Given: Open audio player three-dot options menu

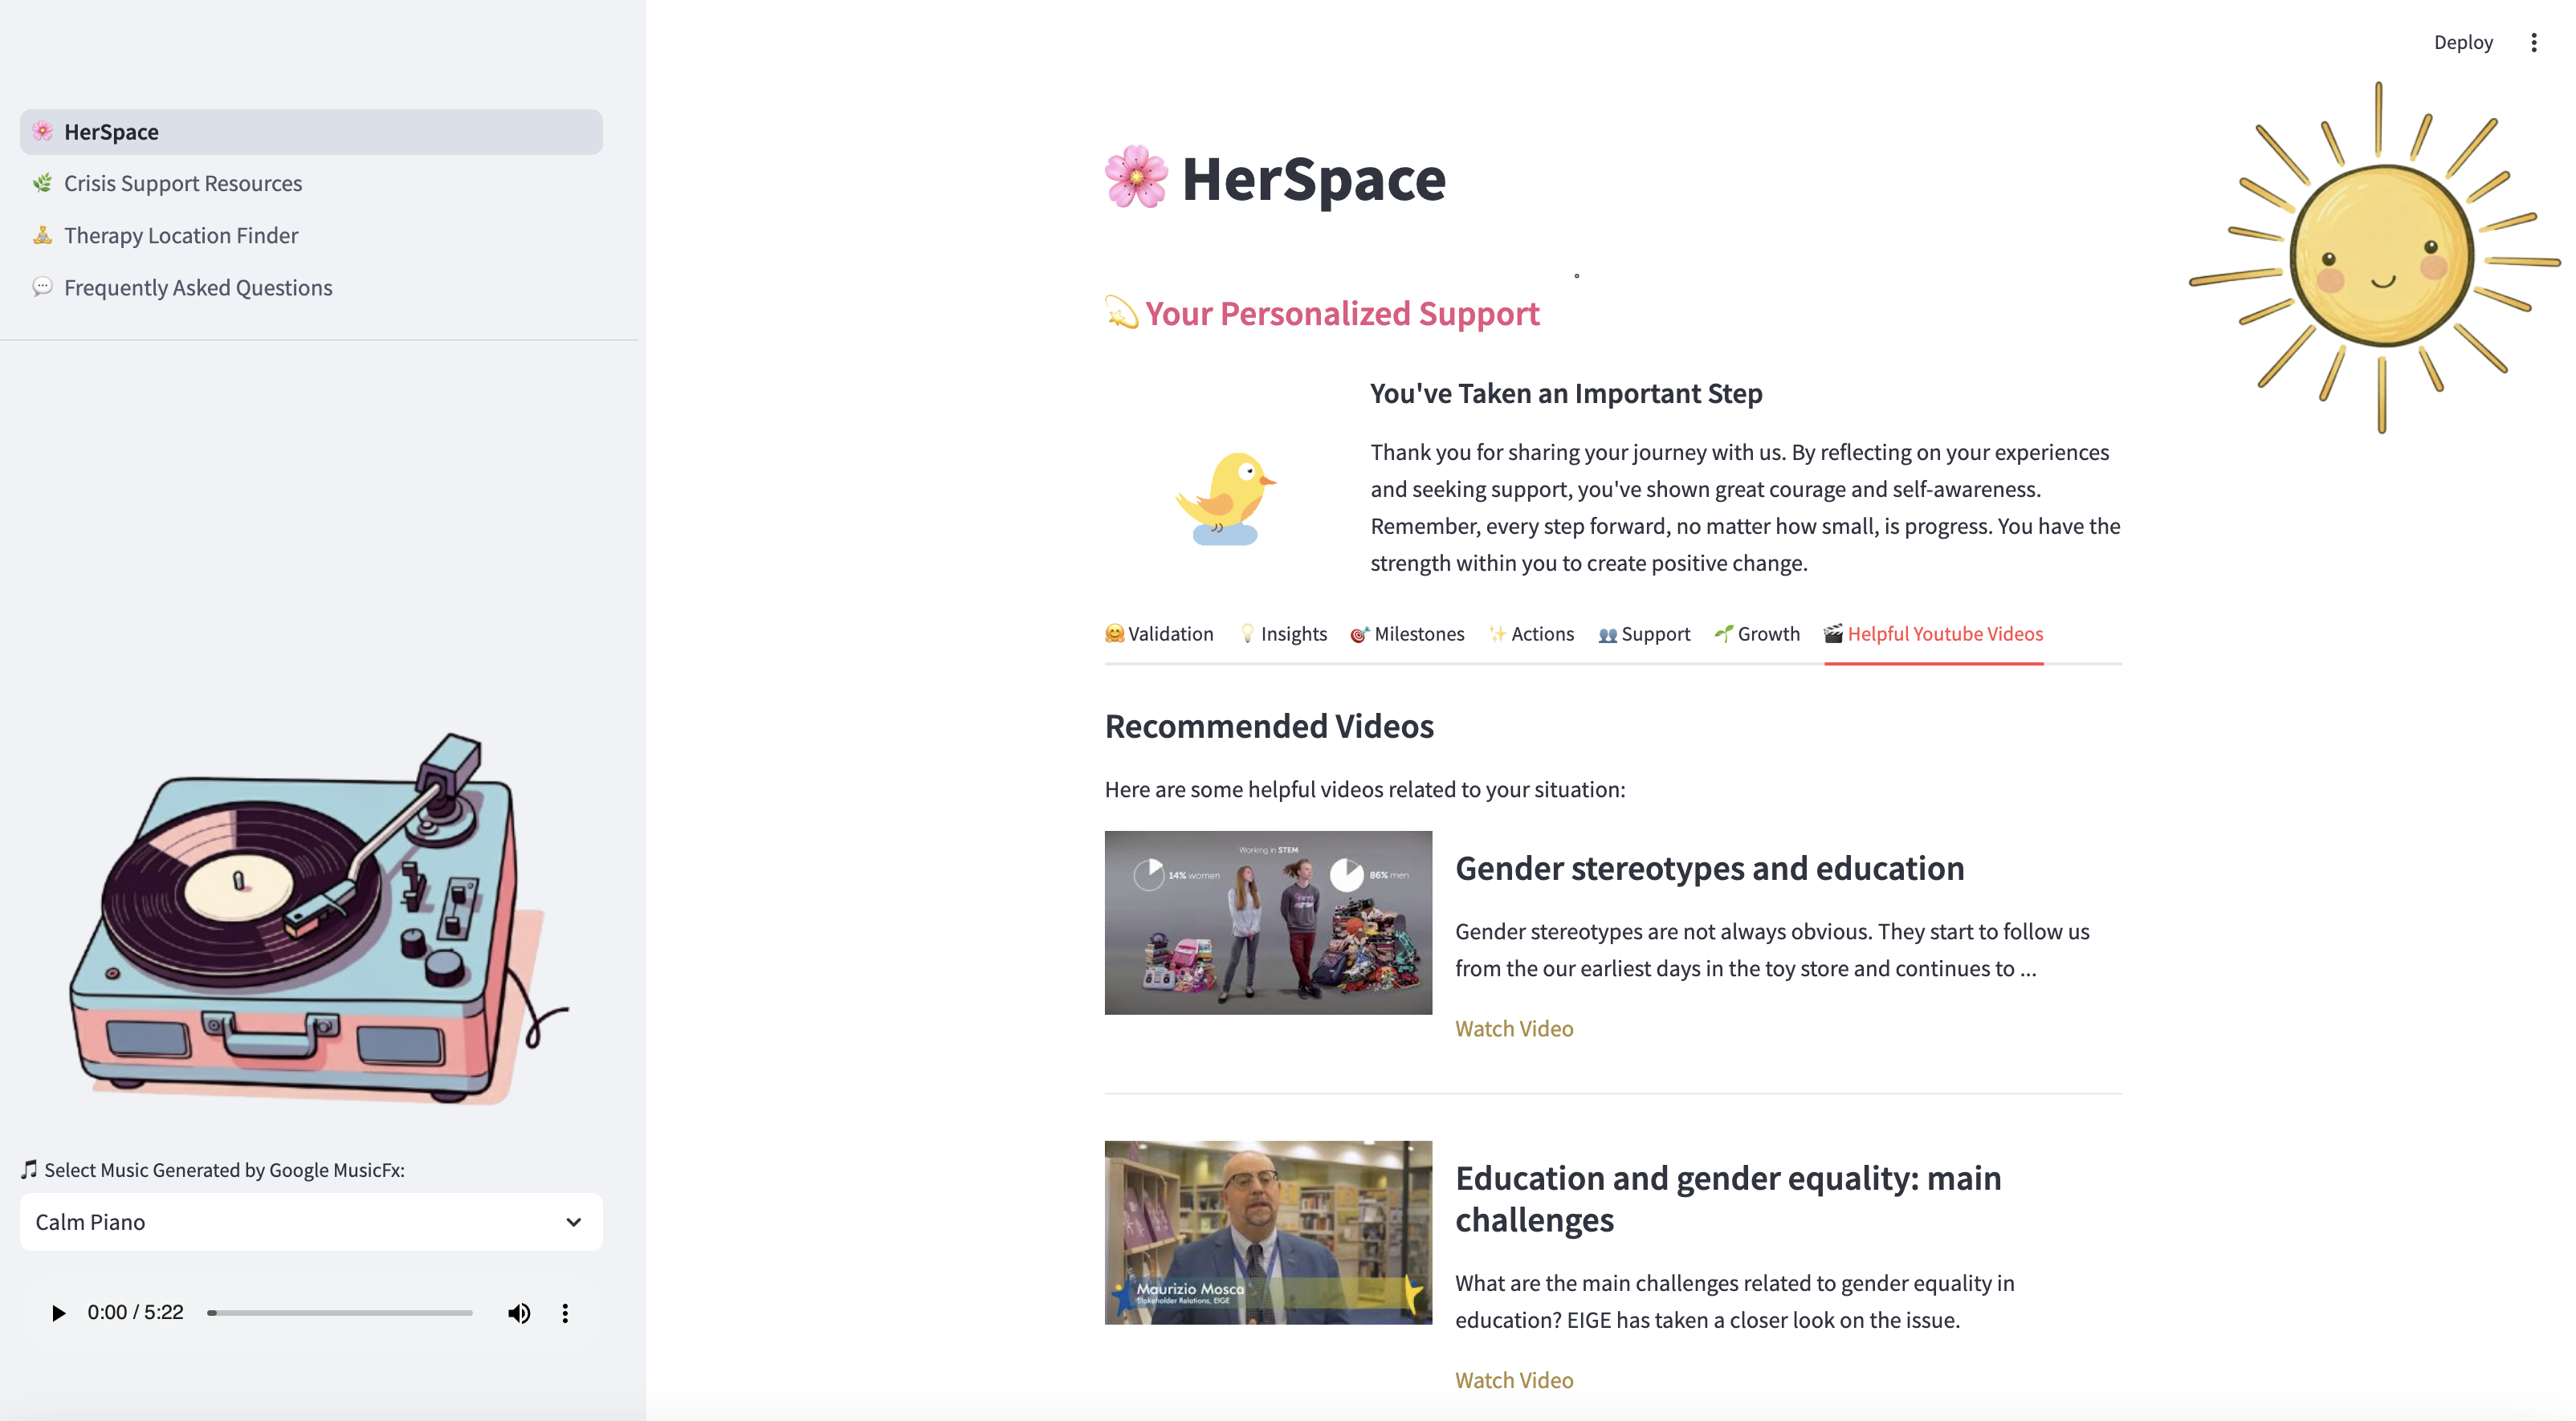Looking at the screenshot, I should coord(565,1313).
